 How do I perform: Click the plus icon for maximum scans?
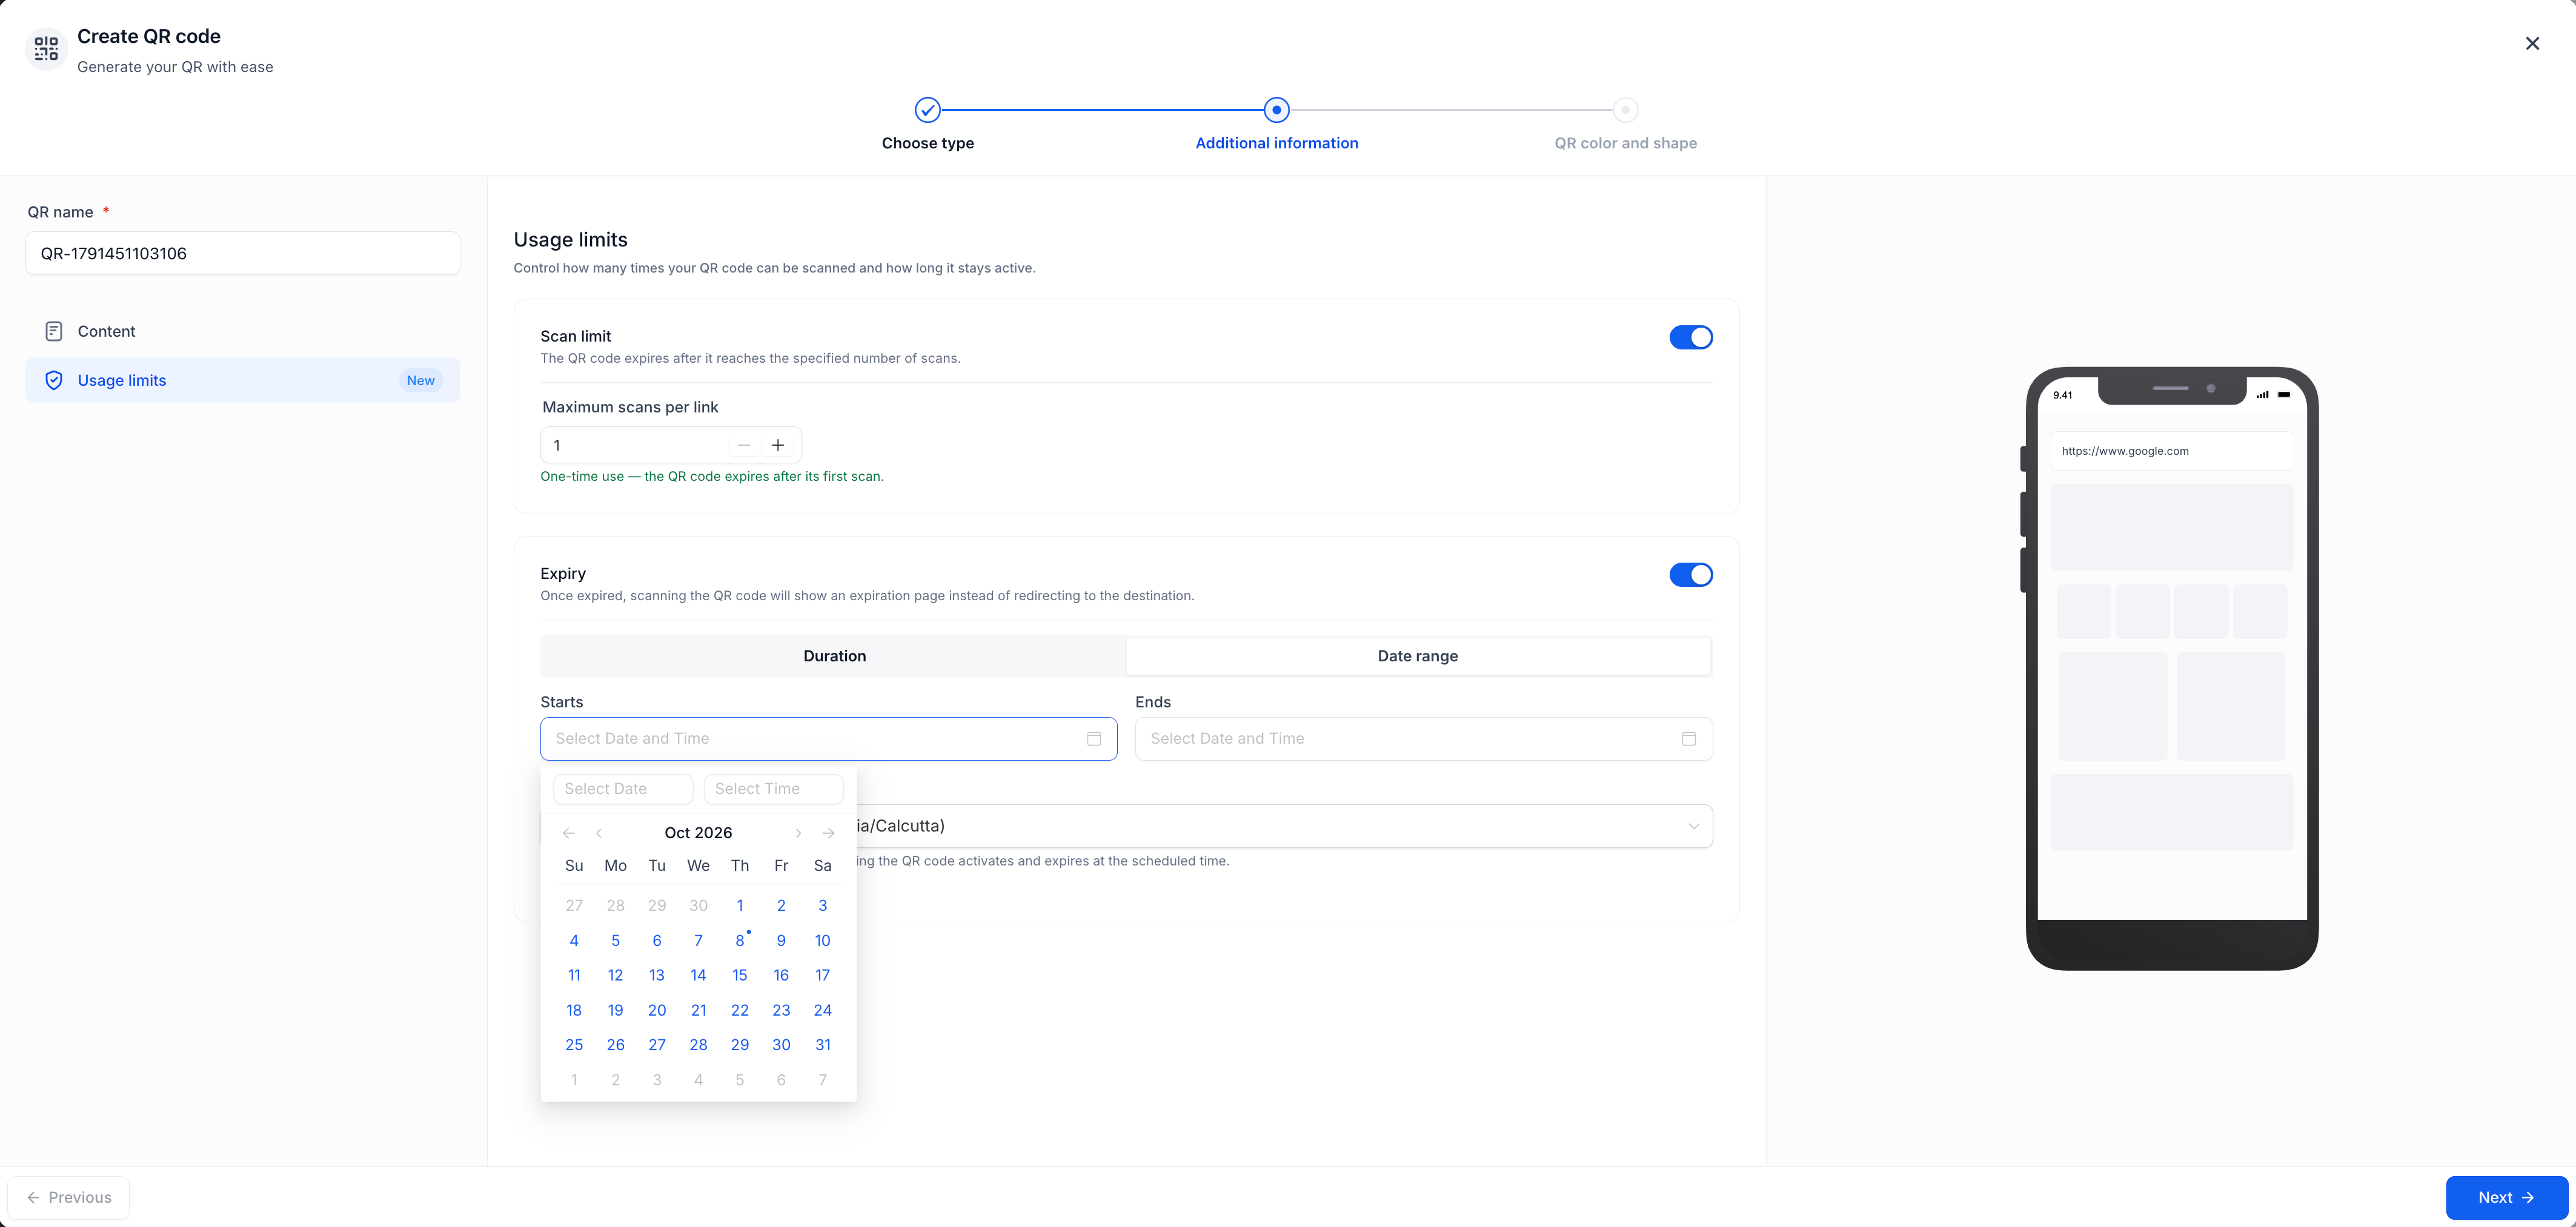pos(778,445)
